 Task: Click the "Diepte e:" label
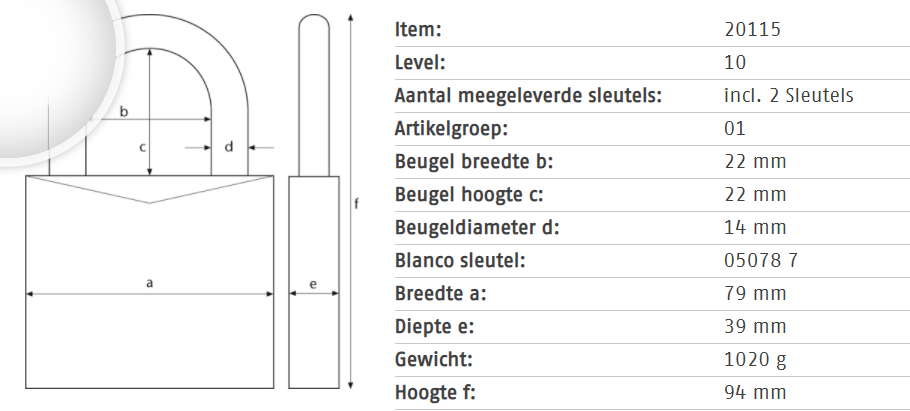[435, 326]
